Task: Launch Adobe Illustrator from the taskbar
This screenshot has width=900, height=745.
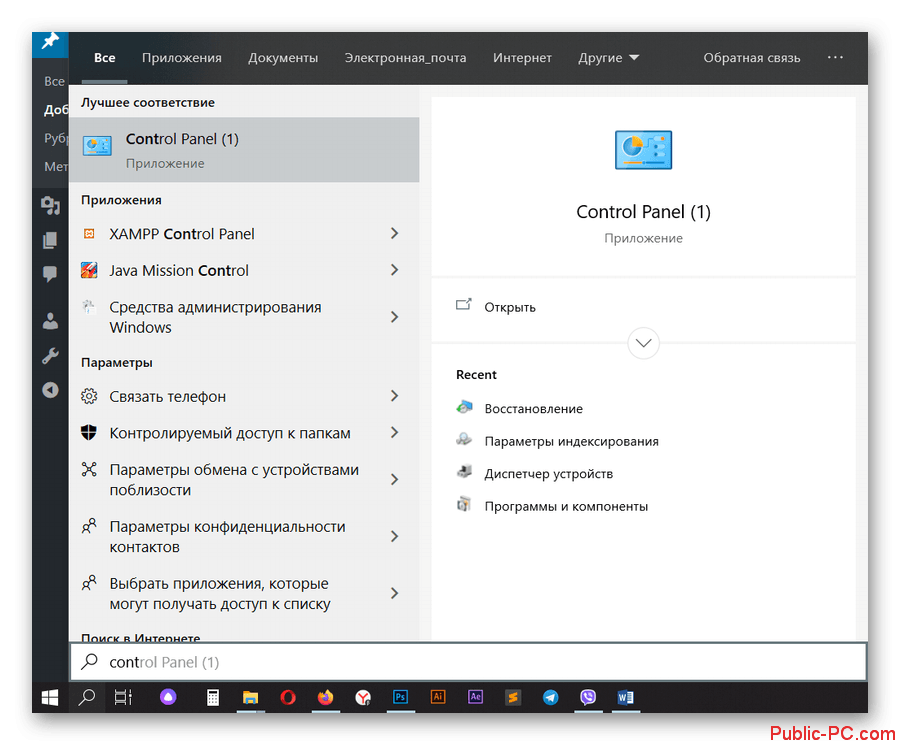Action: pos(438,697)
